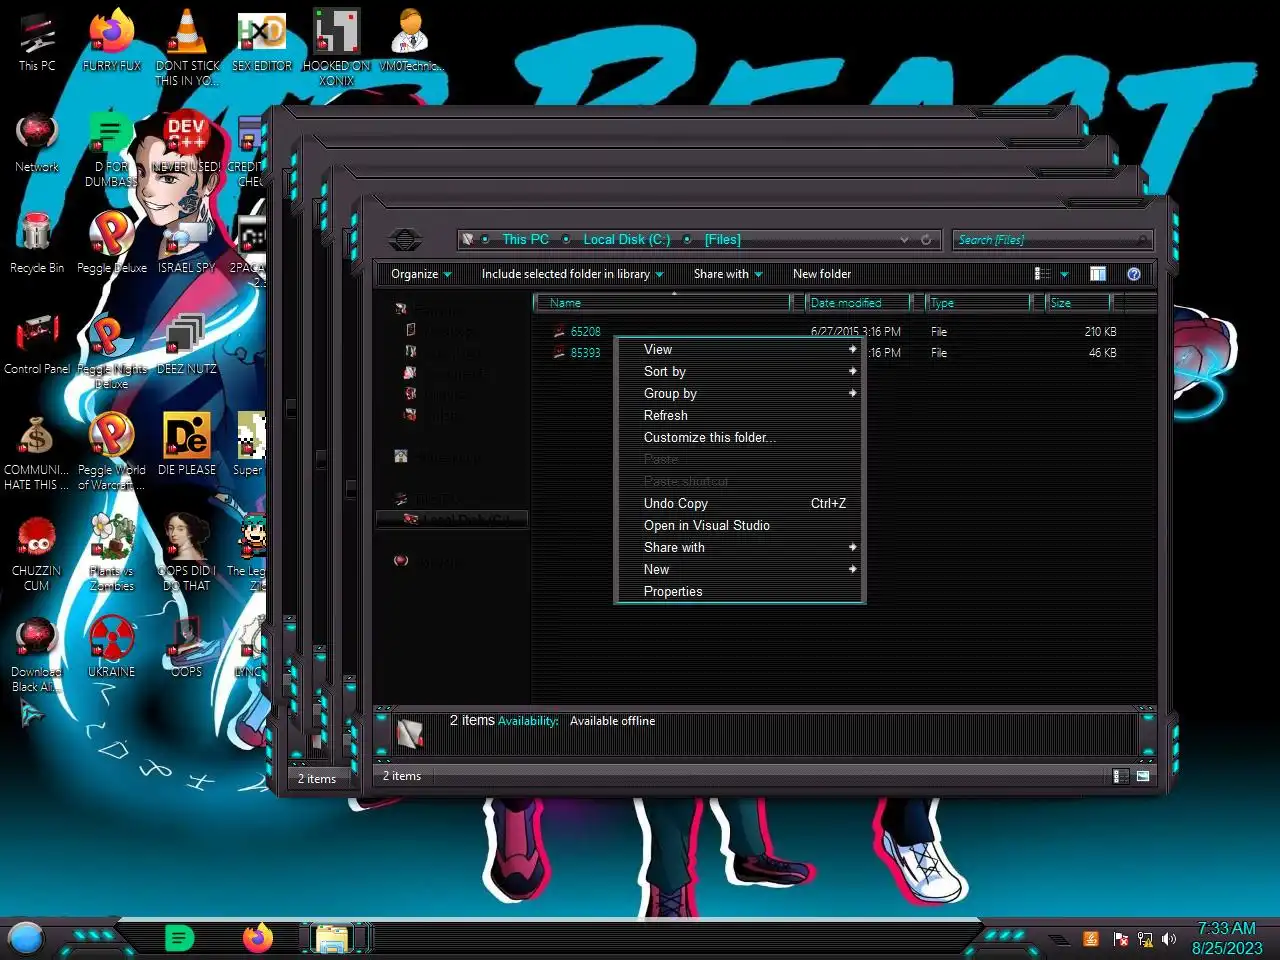Screen dimensions: 1280x960
Task: Expand the address bar history dropdown
Action: [x=904, y=240]
